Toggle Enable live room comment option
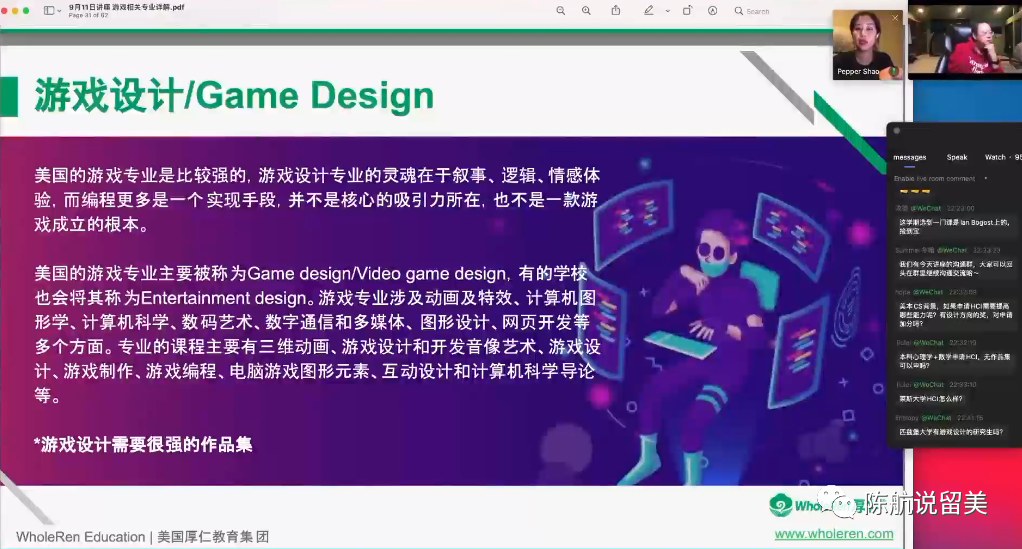1022x549 pixels. click(x=985, y=178)
